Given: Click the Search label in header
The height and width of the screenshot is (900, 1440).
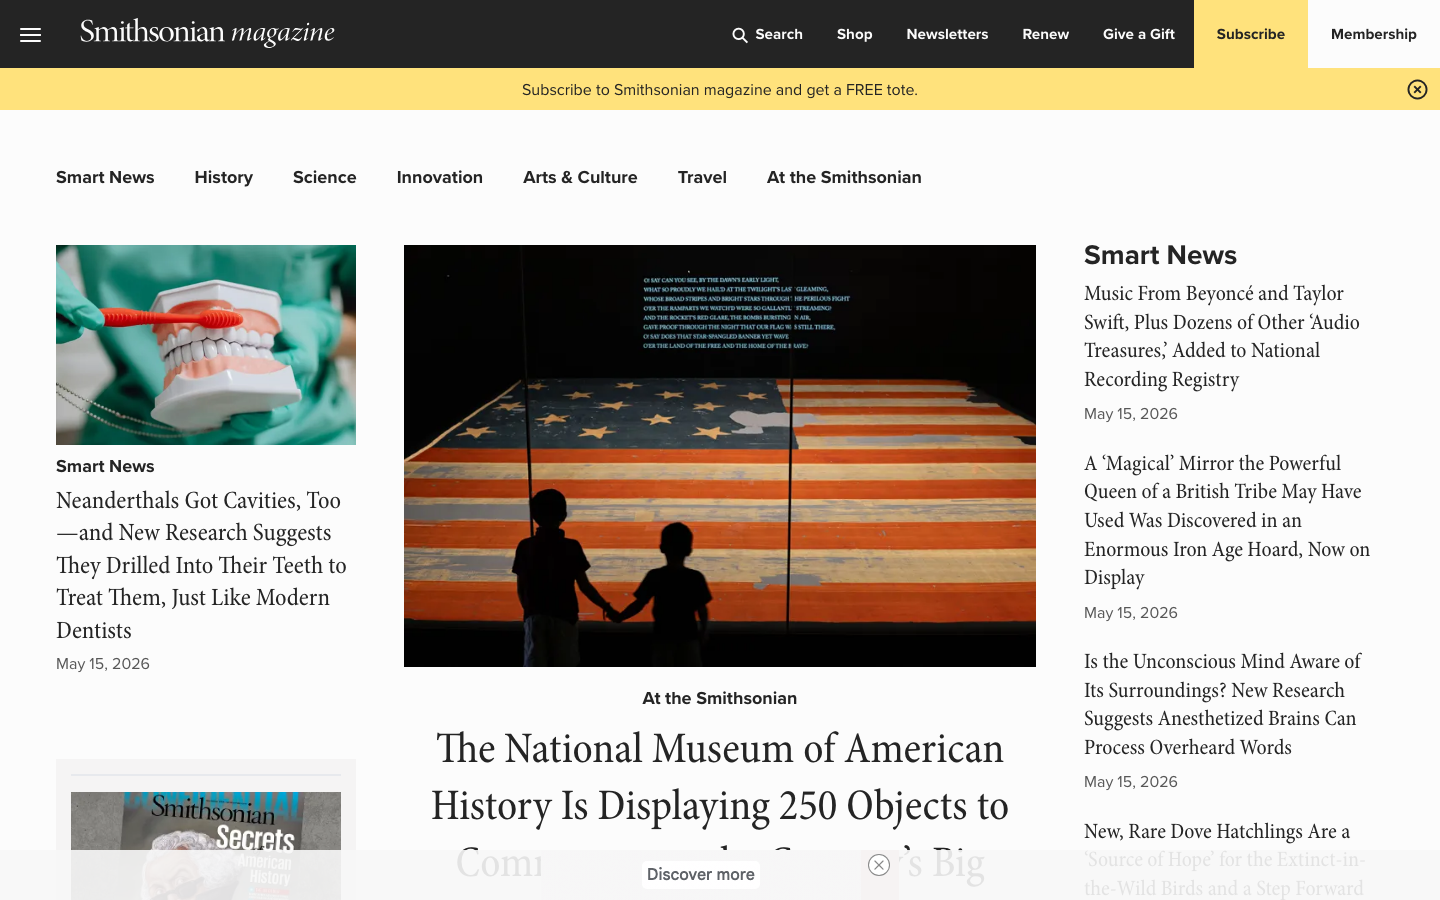Looking at the screenshot, I should pyautogui.click(x=779, y=34).
